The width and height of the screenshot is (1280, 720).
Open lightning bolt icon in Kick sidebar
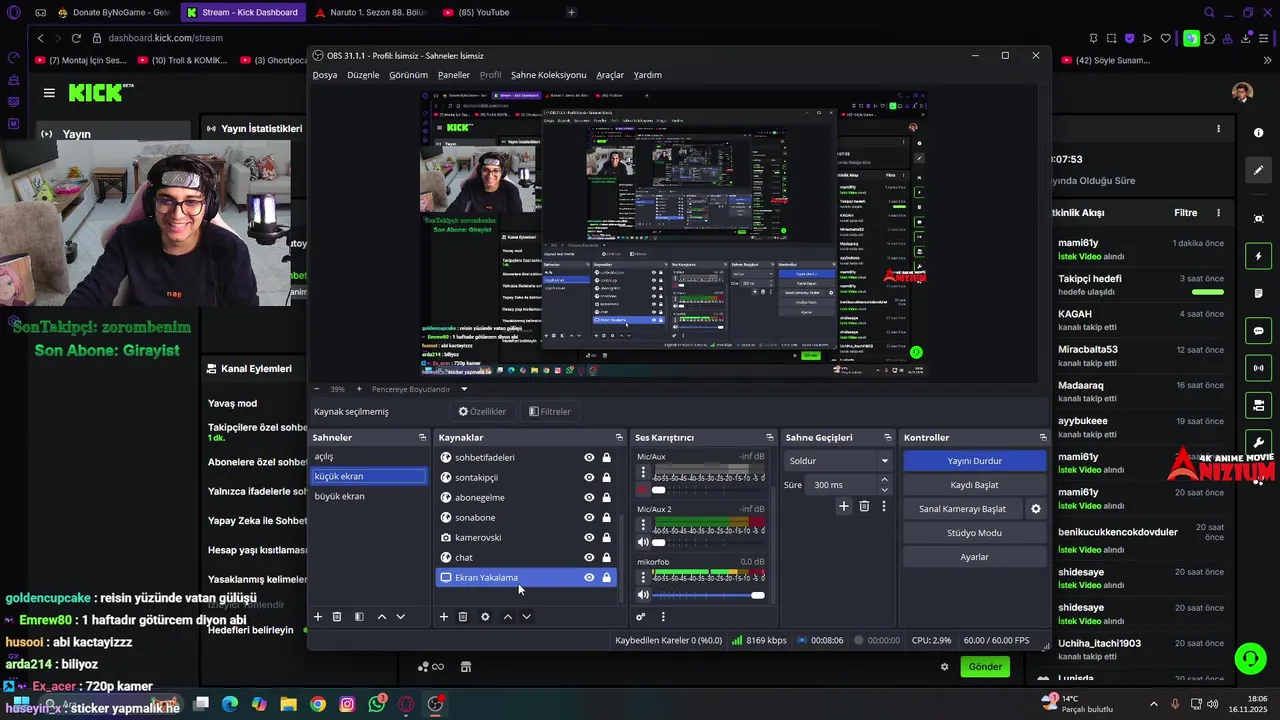pyautogui.click(x=1258, y=256)
